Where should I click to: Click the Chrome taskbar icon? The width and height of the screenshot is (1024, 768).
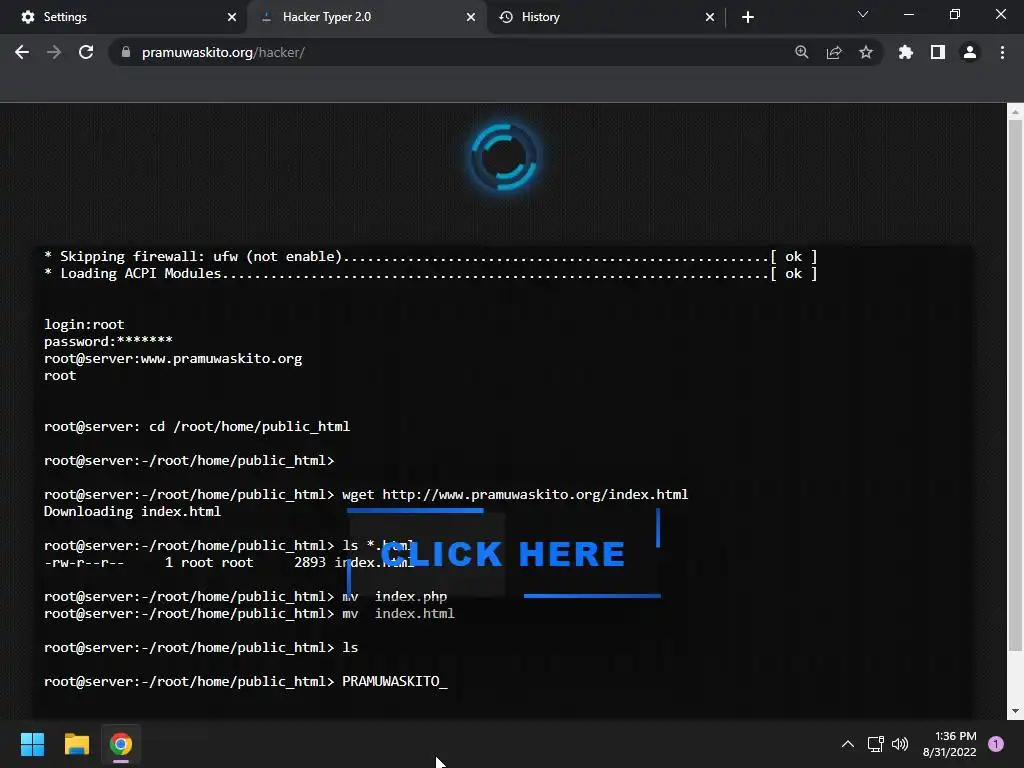pyautogui.click(x=121, y=744)
